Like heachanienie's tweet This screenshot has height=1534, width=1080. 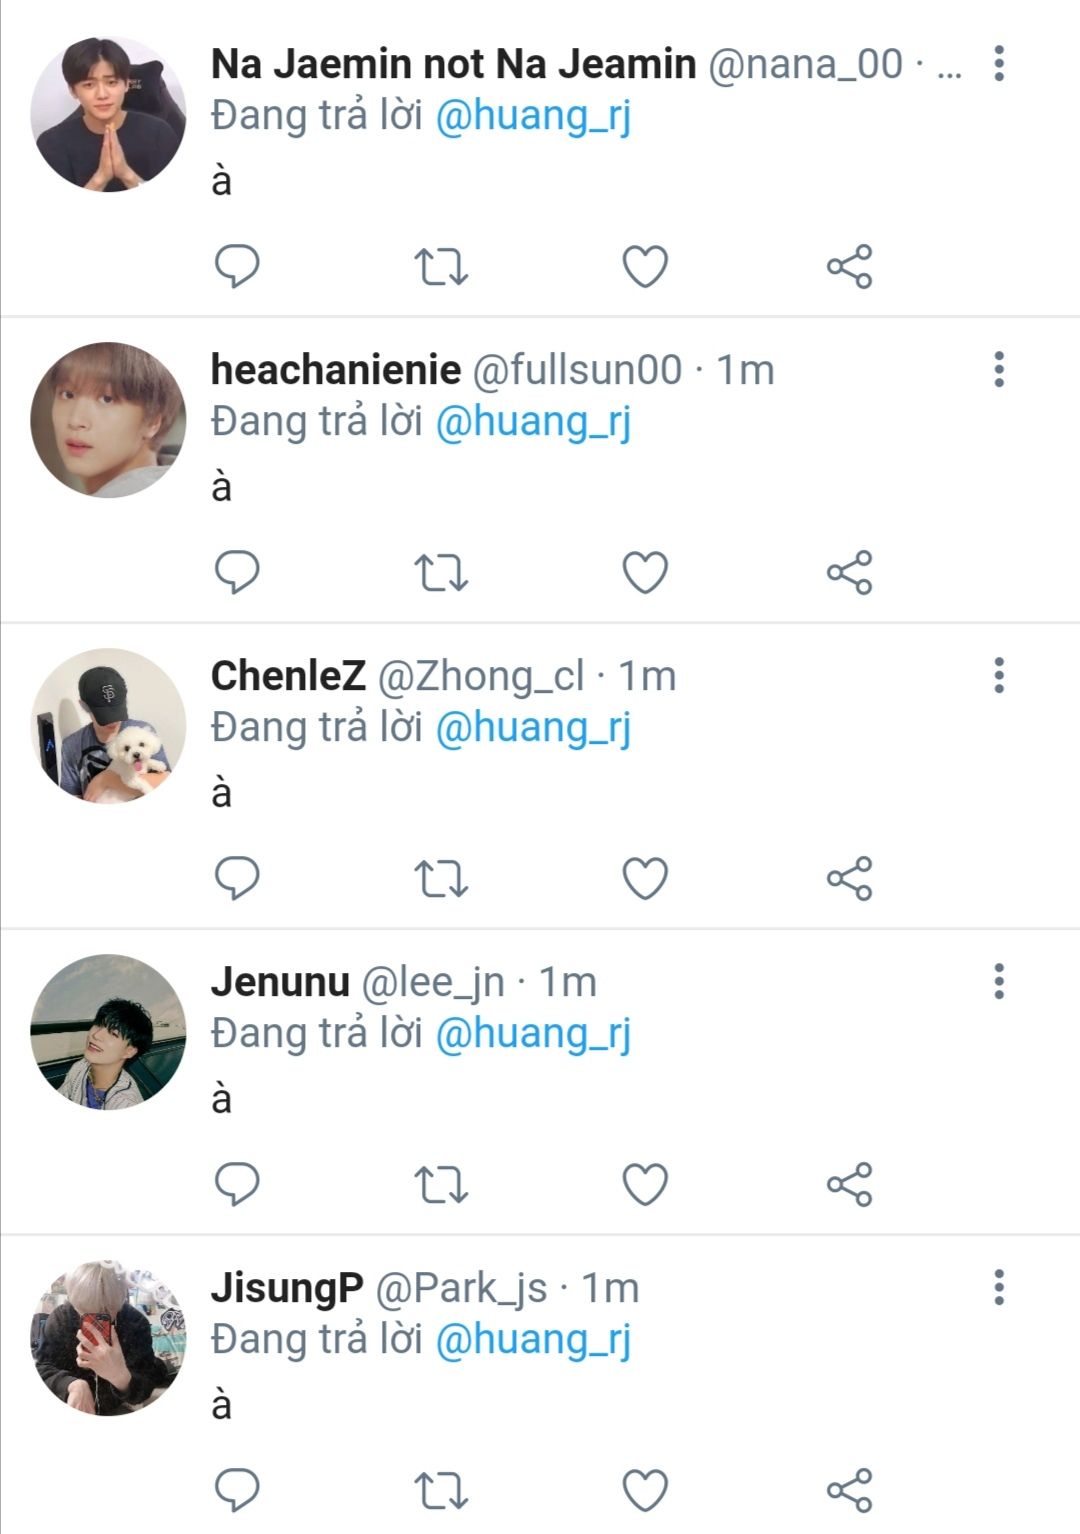645,573
